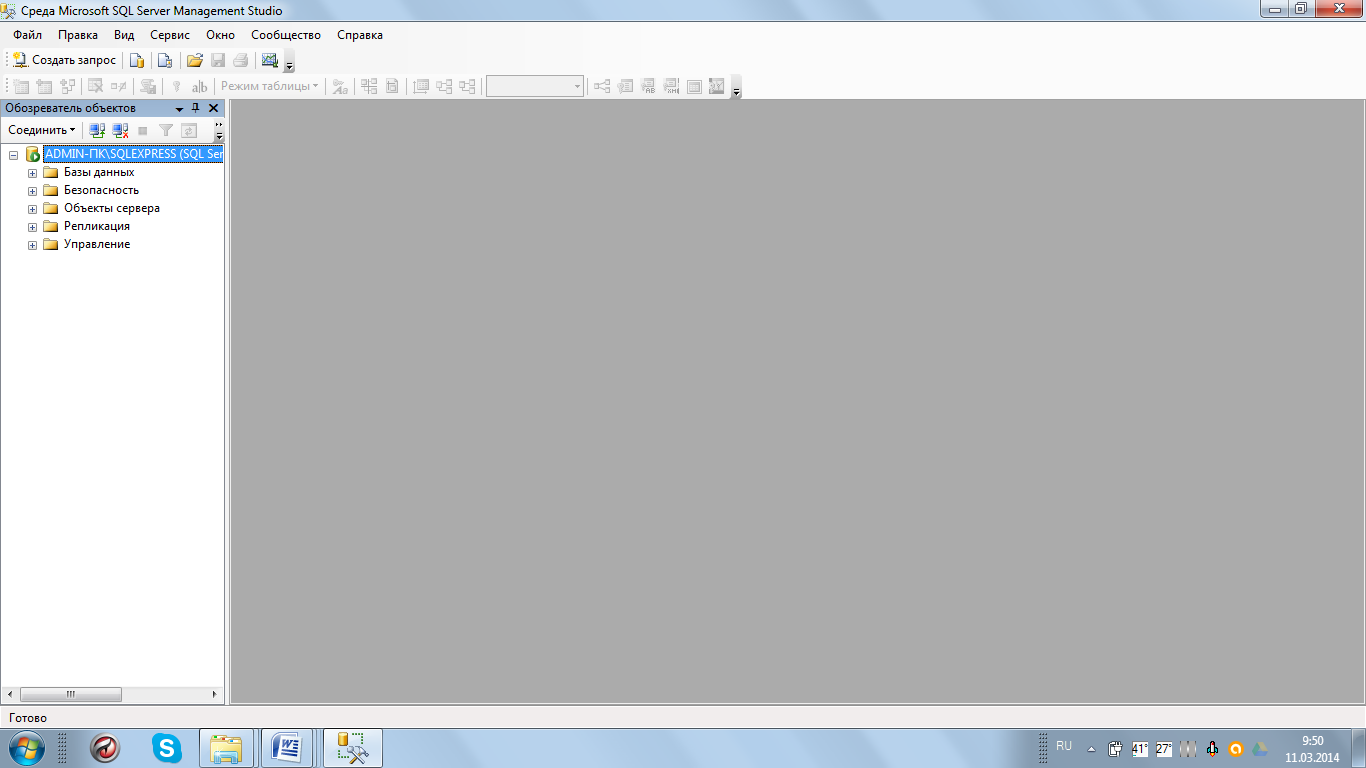The image size is (1366, 768).
Task: Open the Соединить dropdown in Object Explorer
Action: 41,130
